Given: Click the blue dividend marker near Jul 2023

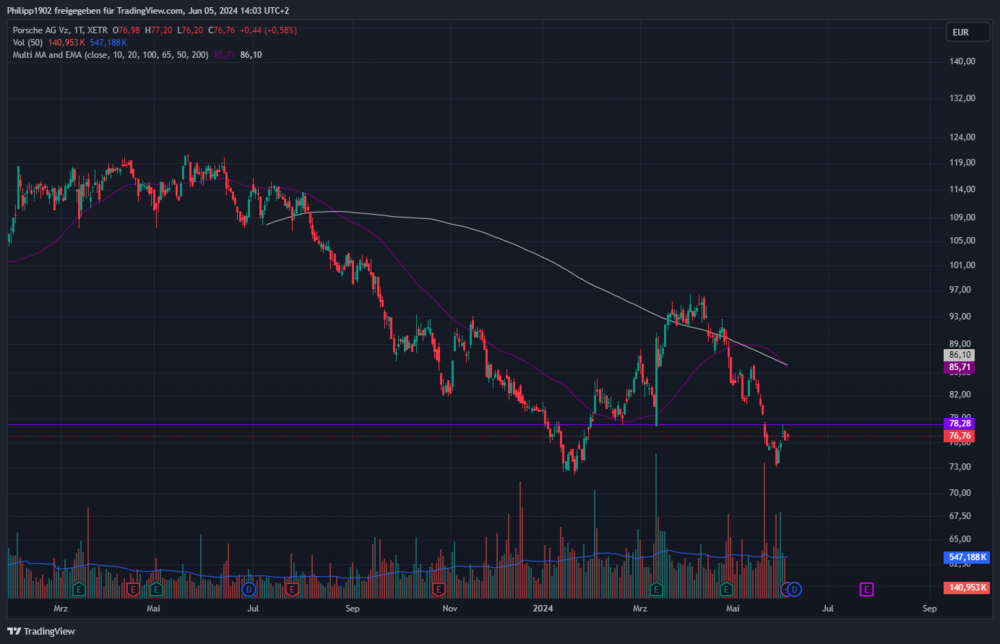Looking at the screenshot, I should pos(249,589).
